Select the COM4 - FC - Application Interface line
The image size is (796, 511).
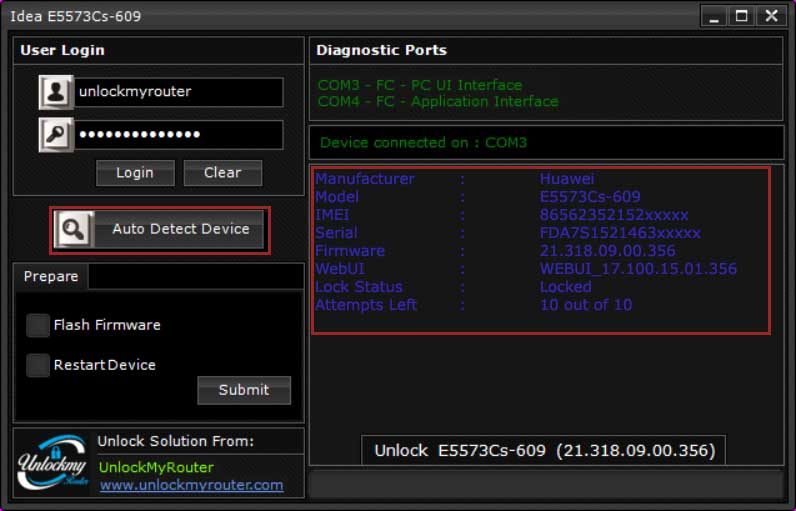[x=438, y=101]
